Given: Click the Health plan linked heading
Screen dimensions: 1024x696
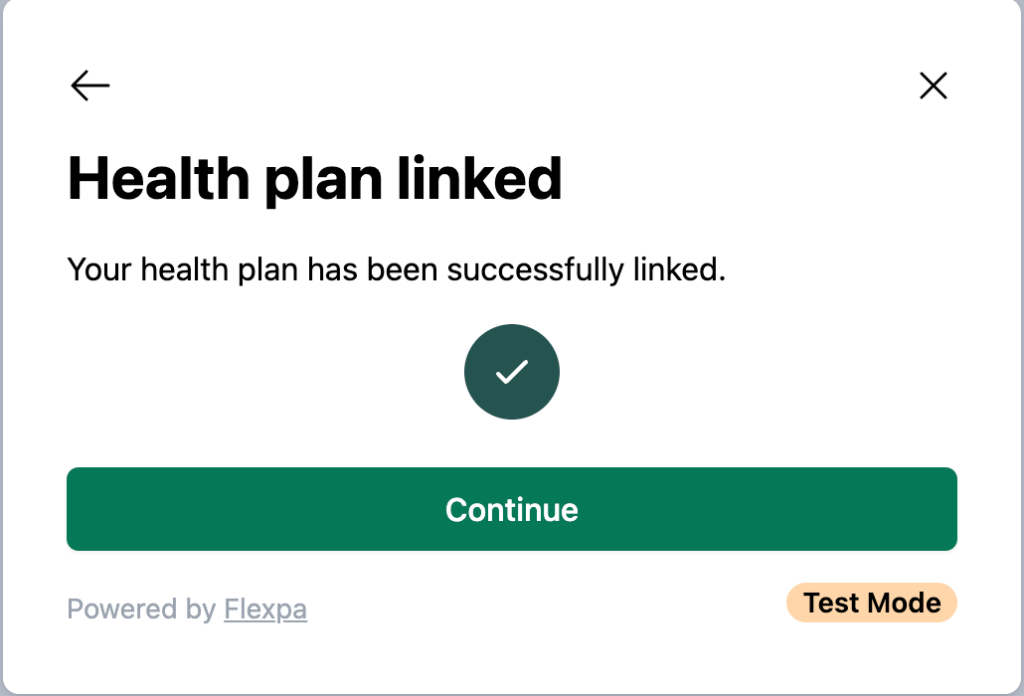Looking at the screenshot, I should point(314,179).
